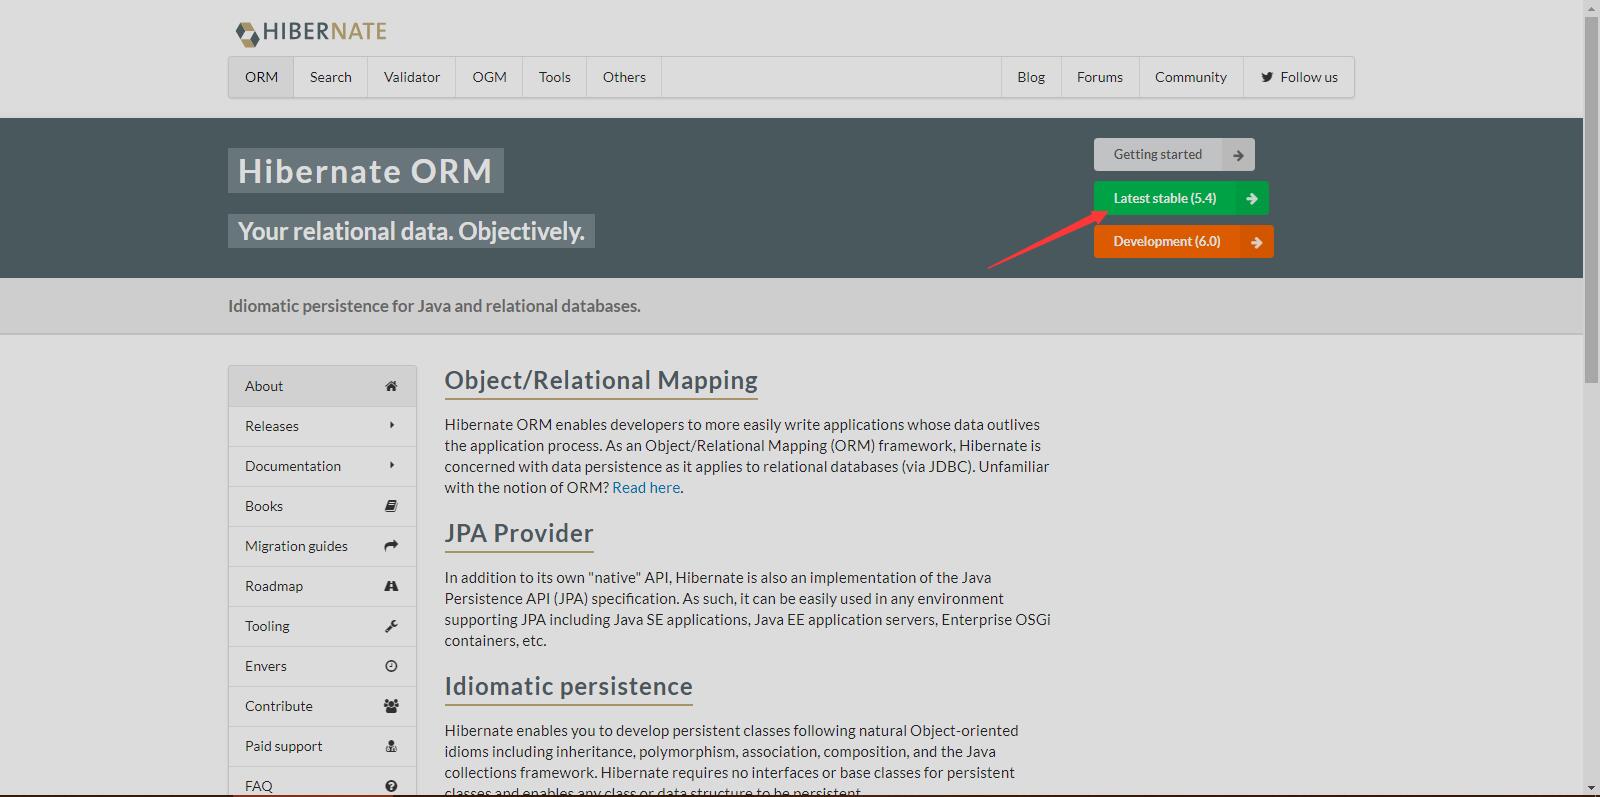The width and height of the screenshot is (1600, 797).
Task: Click the Books icon in sidebar
Action: 391,506
